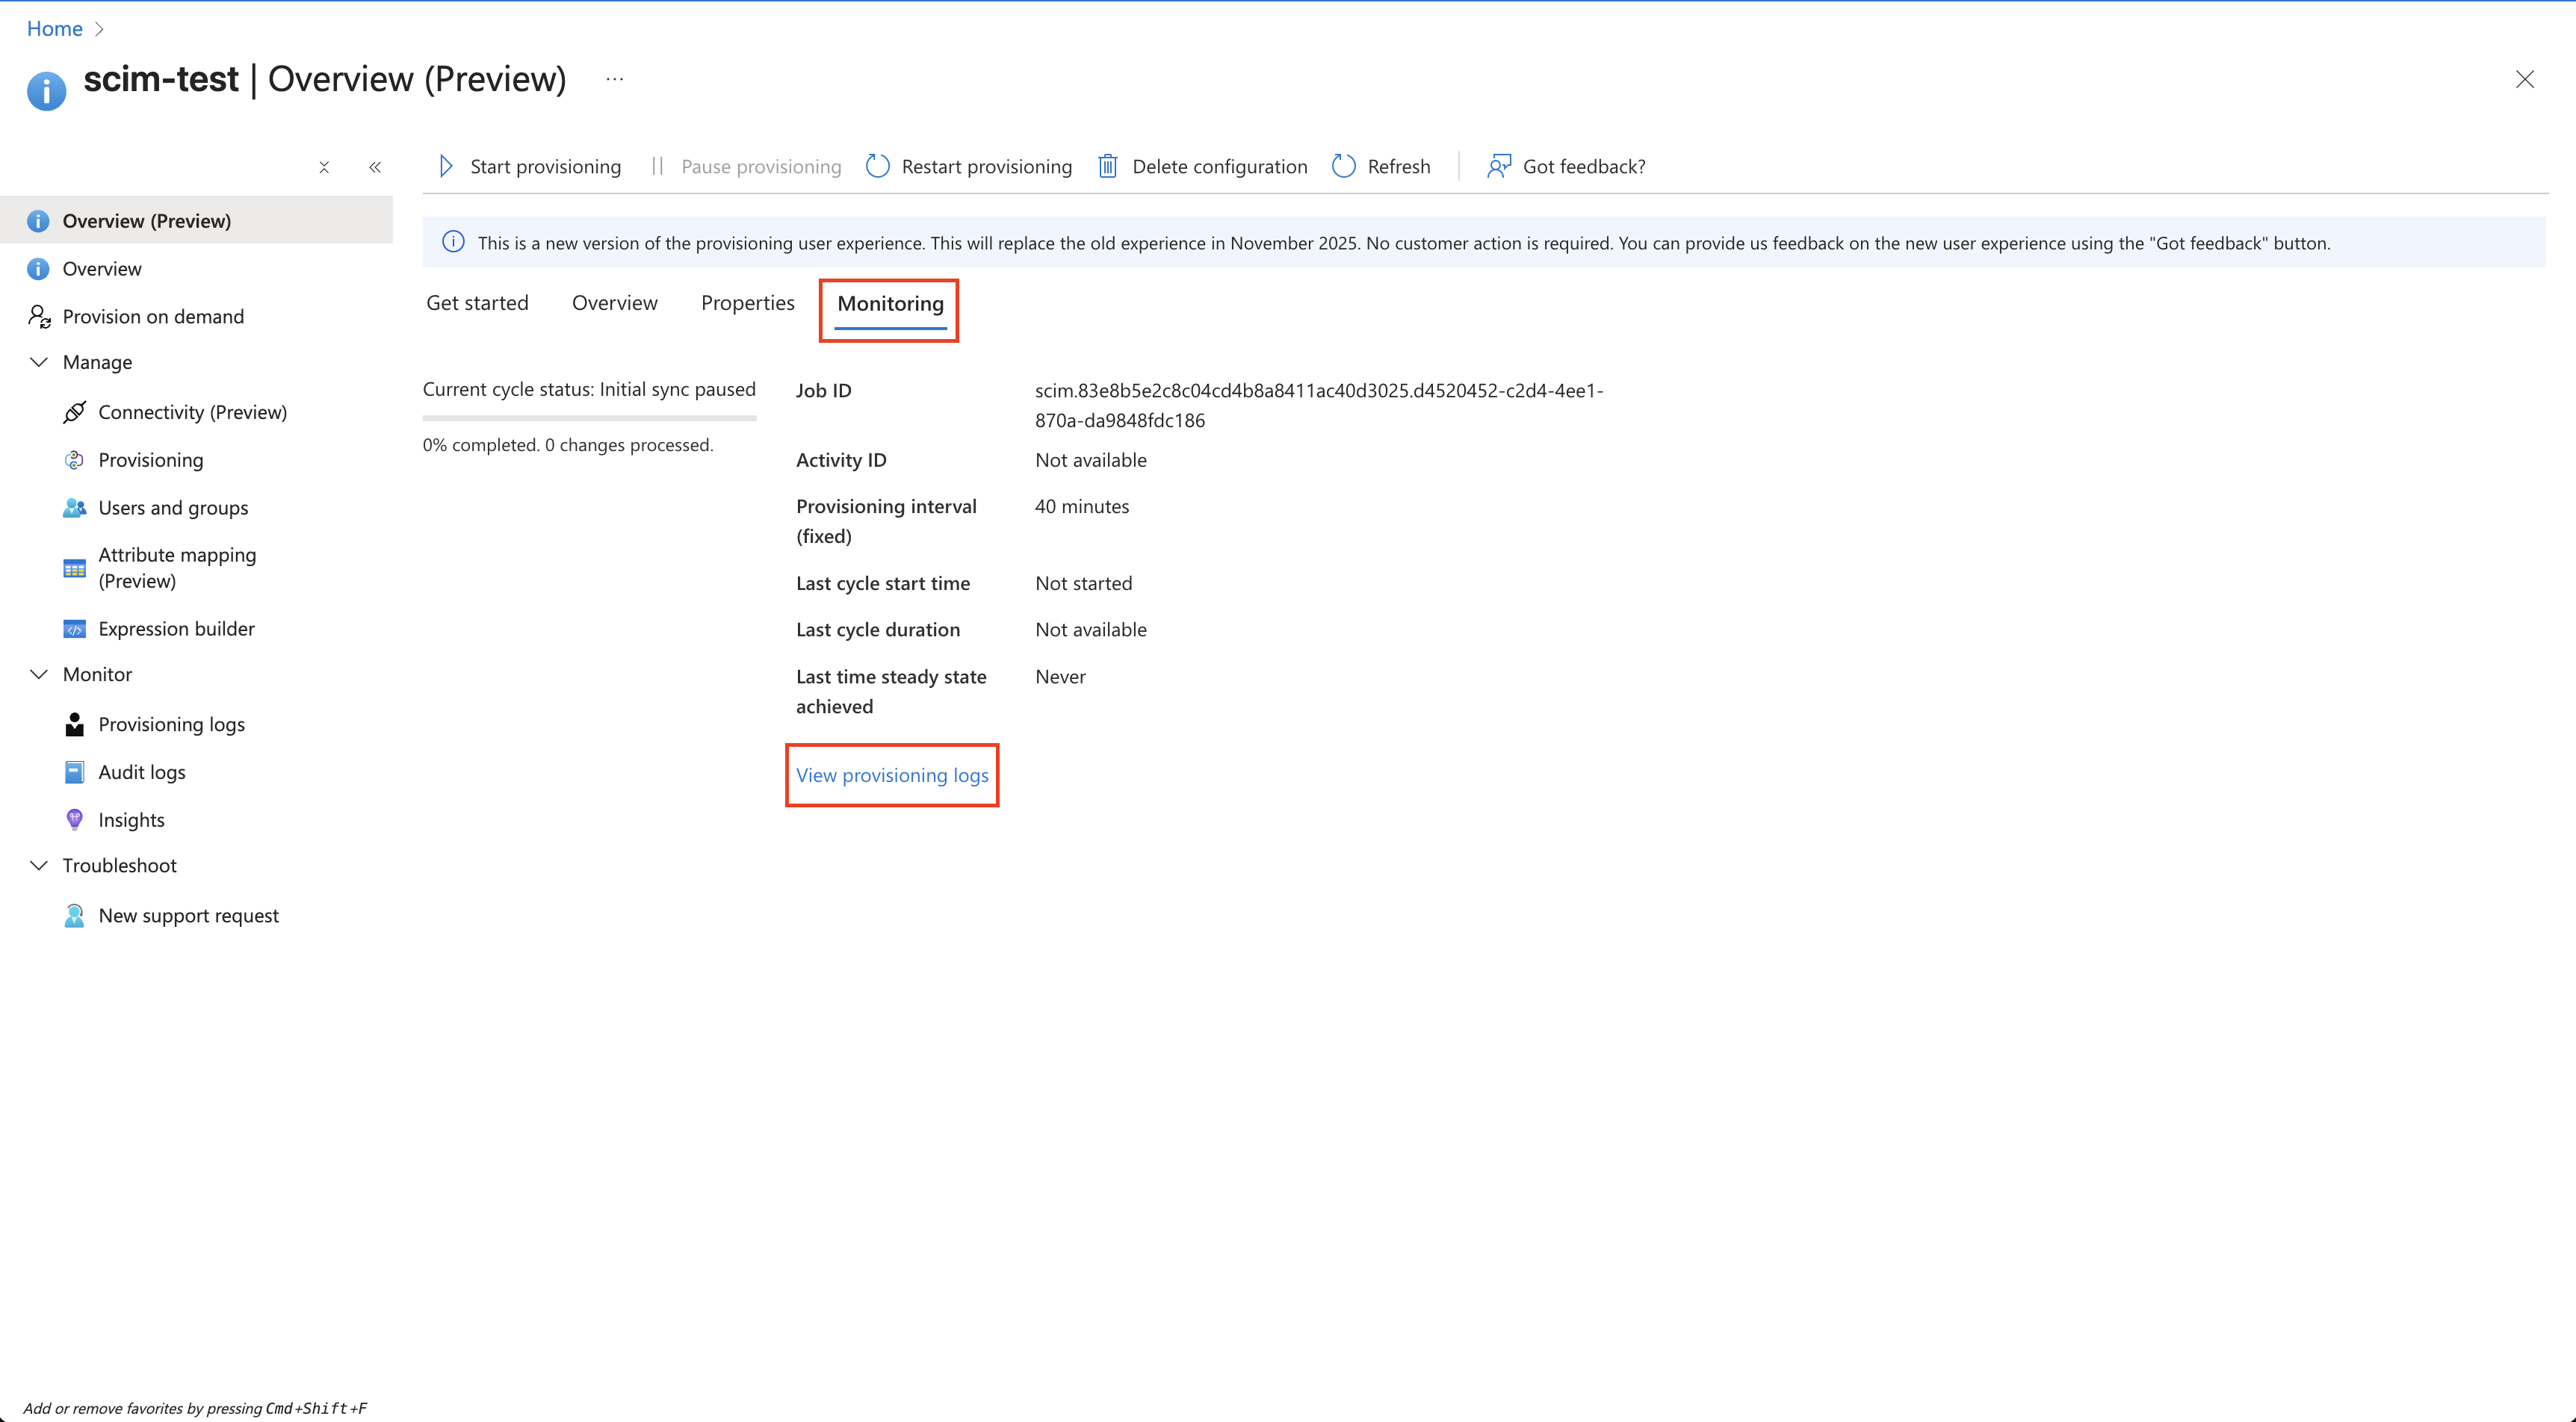This screenshot has width=2576, height=1422.
Task: Collapse the sidebar with double chevron
Action: tap(375, 167)
